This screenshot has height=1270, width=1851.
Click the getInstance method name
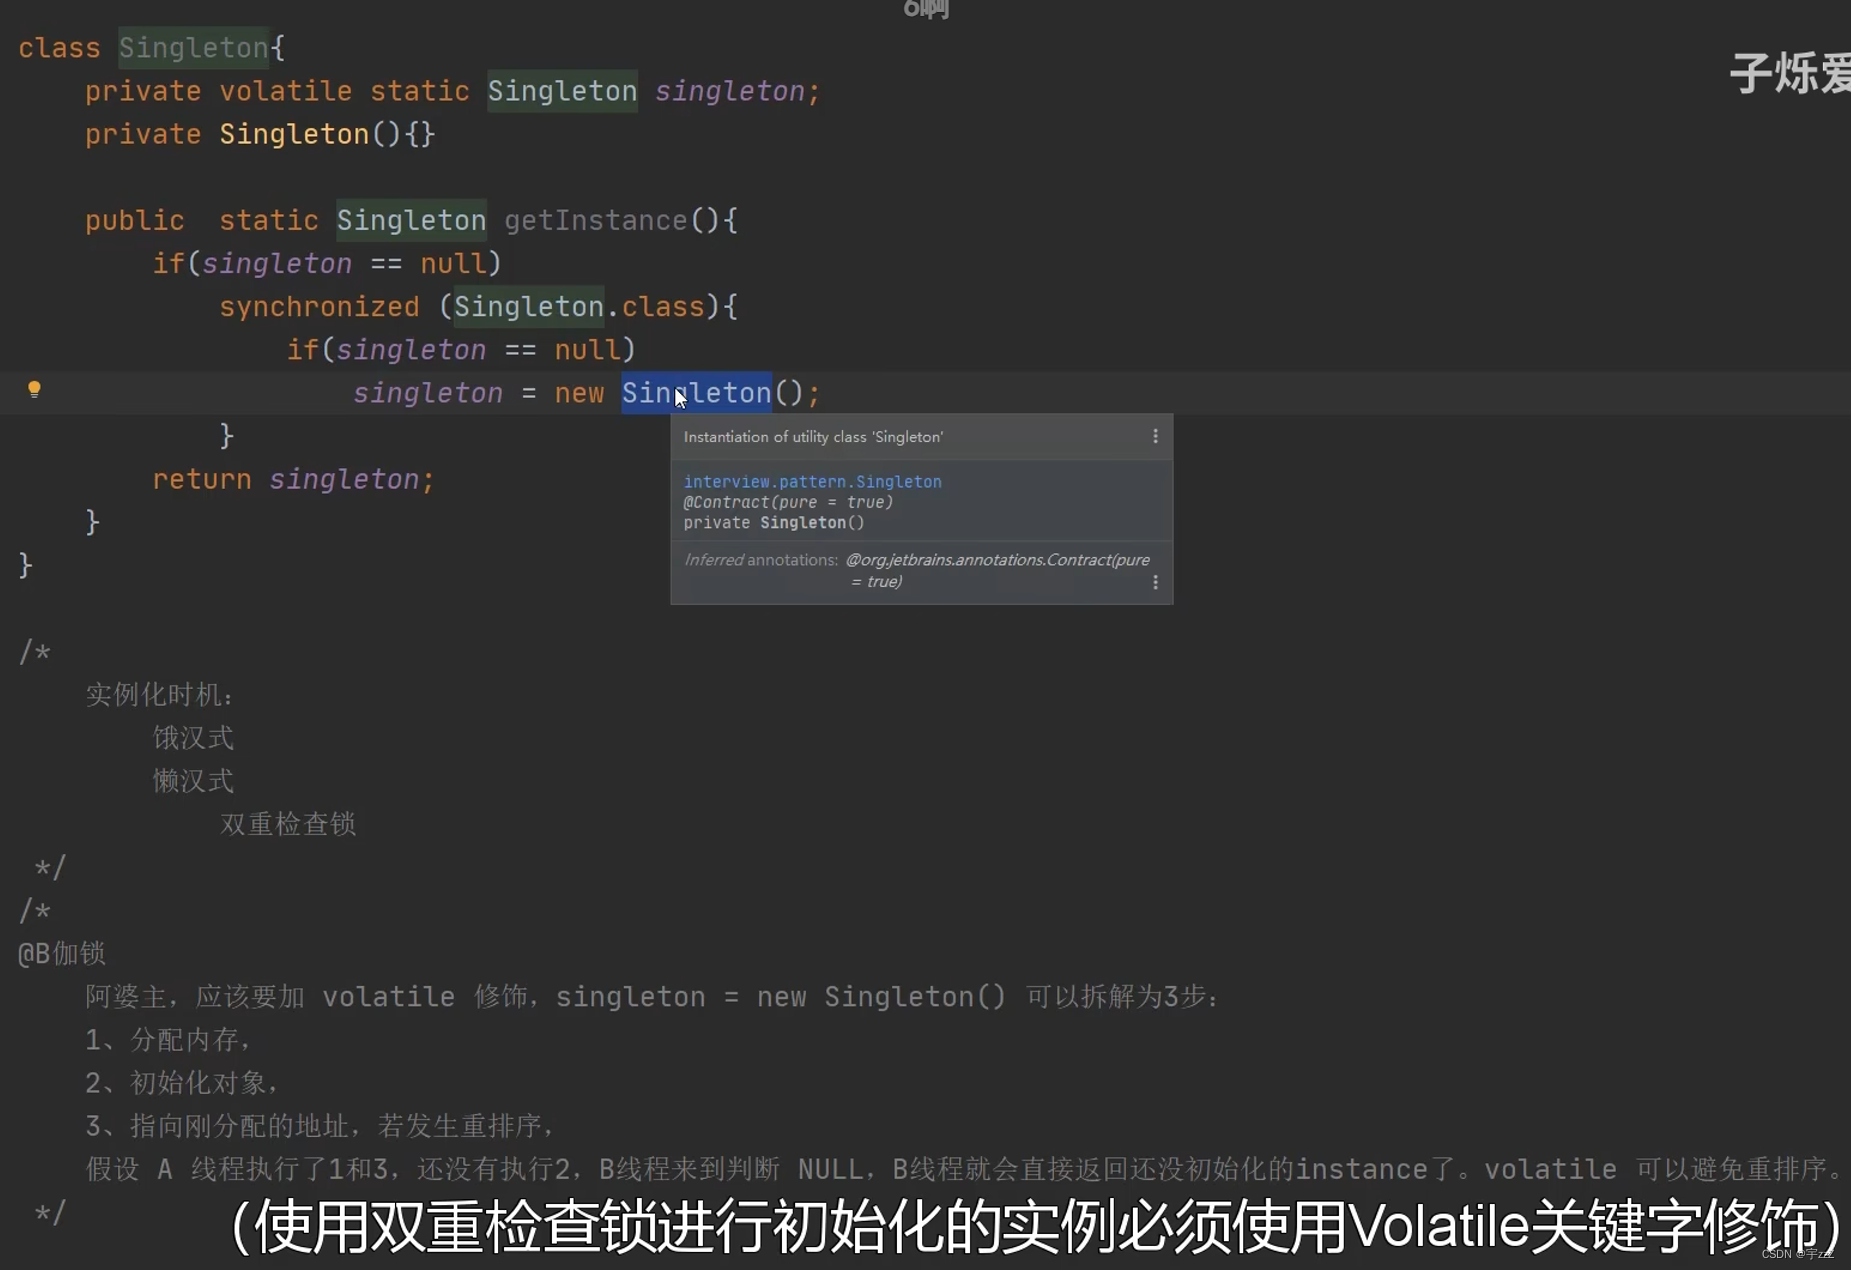click(595, 220)
